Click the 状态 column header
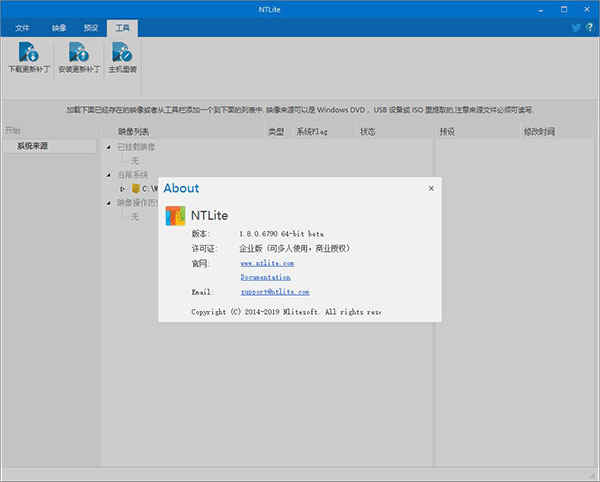Image resolution: width=600 pixels, height=482 pixels. 367,132
